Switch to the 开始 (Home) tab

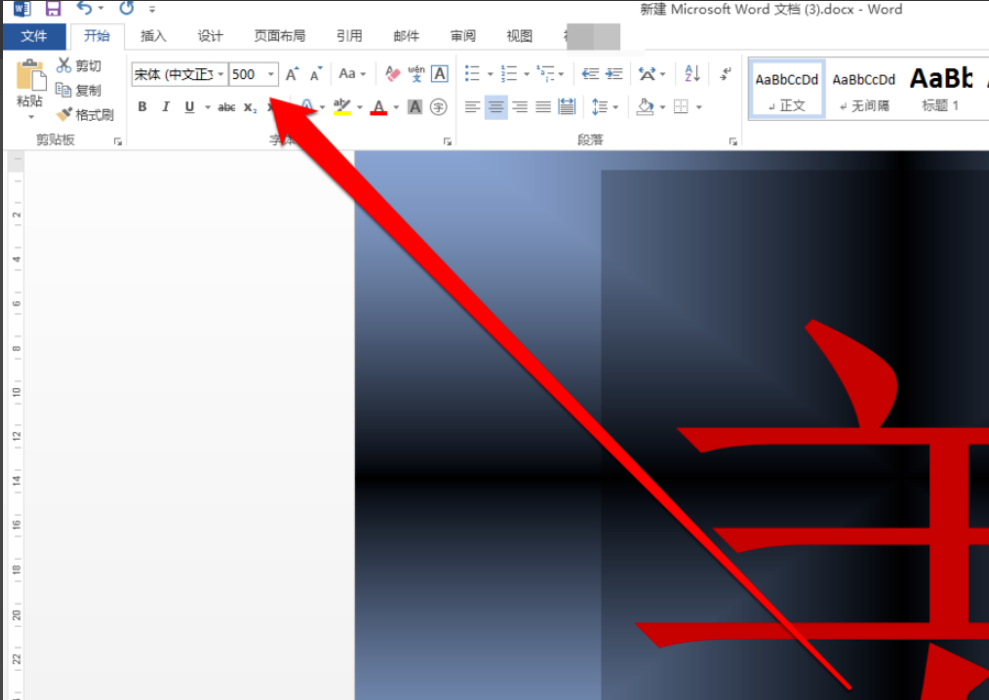click(97, 36)
